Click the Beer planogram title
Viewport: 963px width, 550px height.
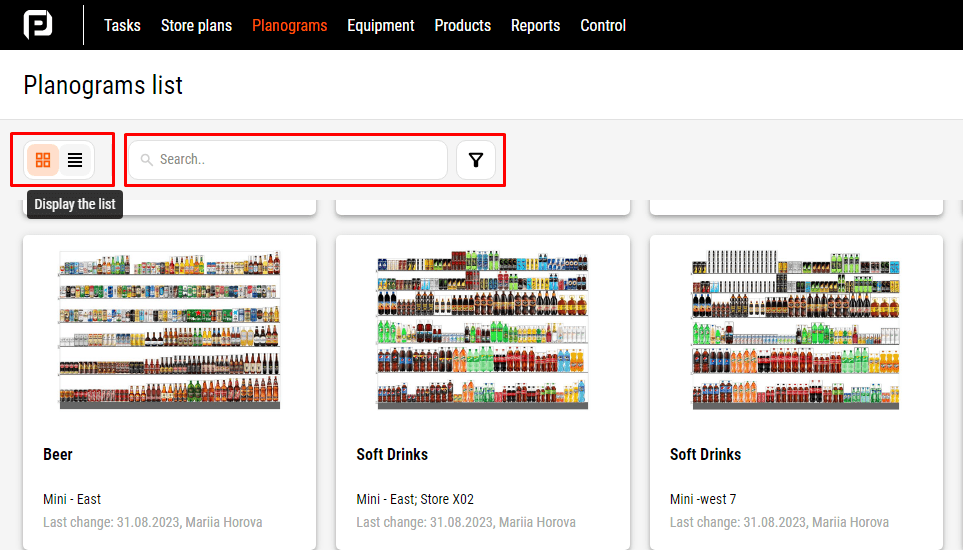coord(58,454)
